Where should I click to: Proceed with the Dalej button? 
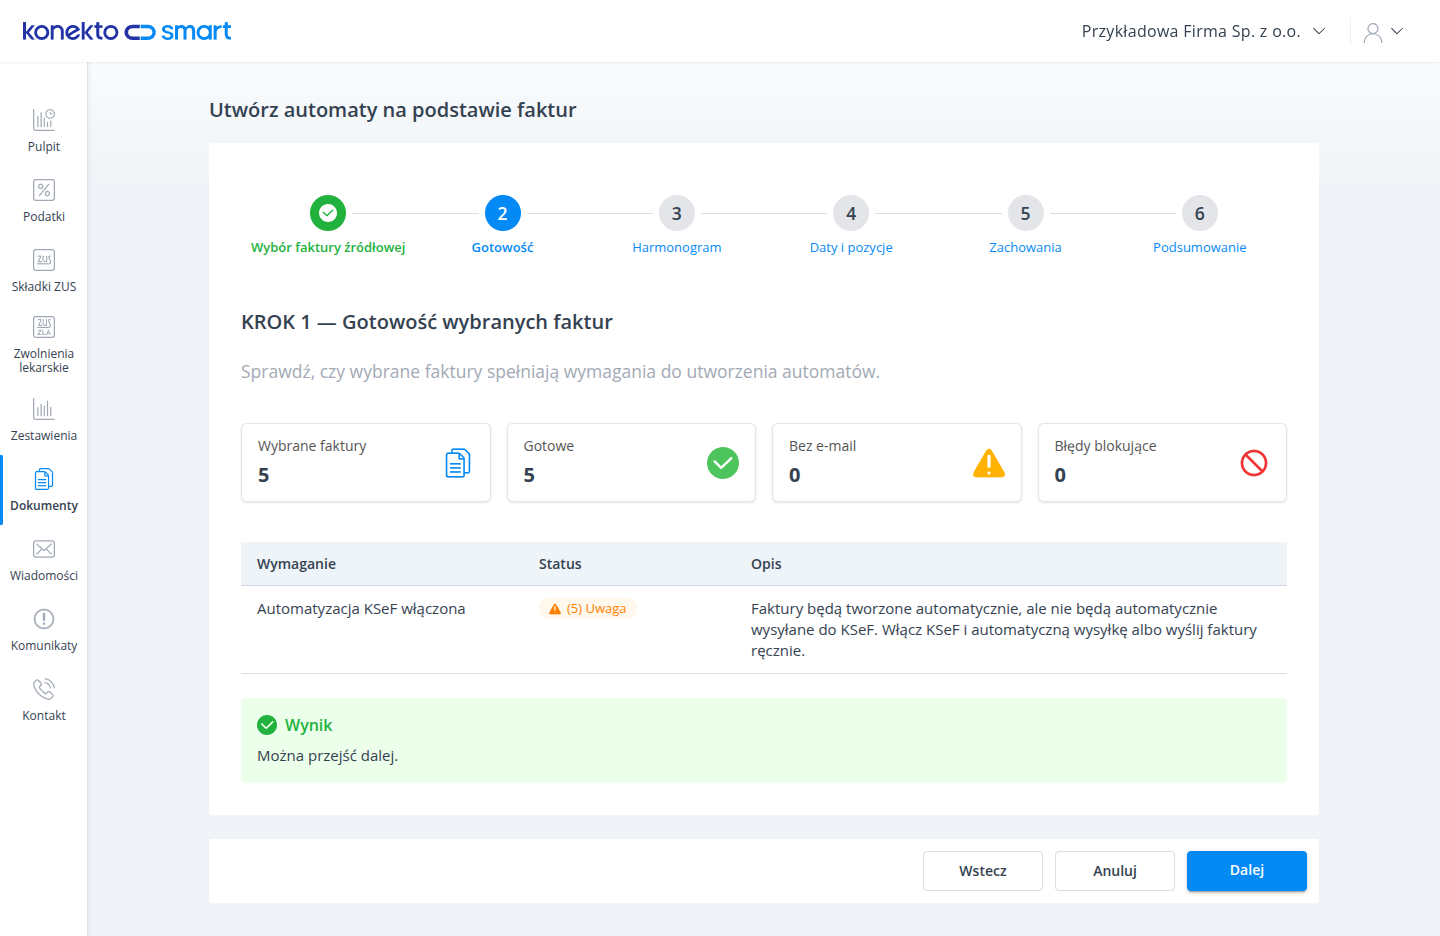pos(1247,871)
